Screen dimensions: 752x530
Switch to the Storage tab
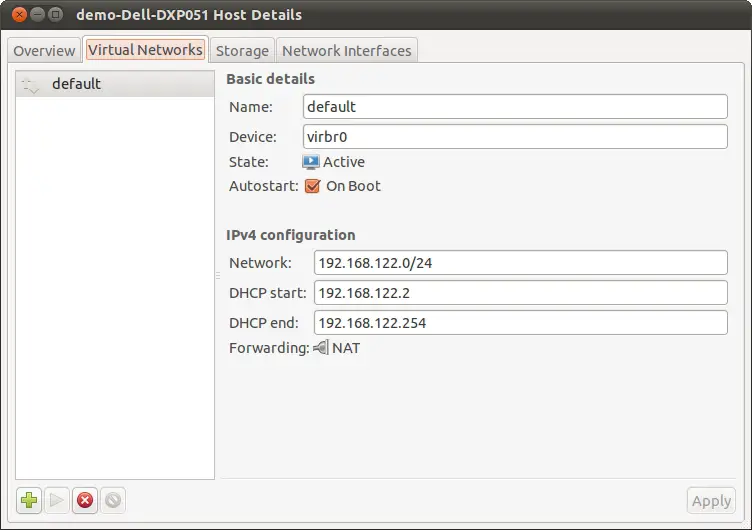pos(242,50)
